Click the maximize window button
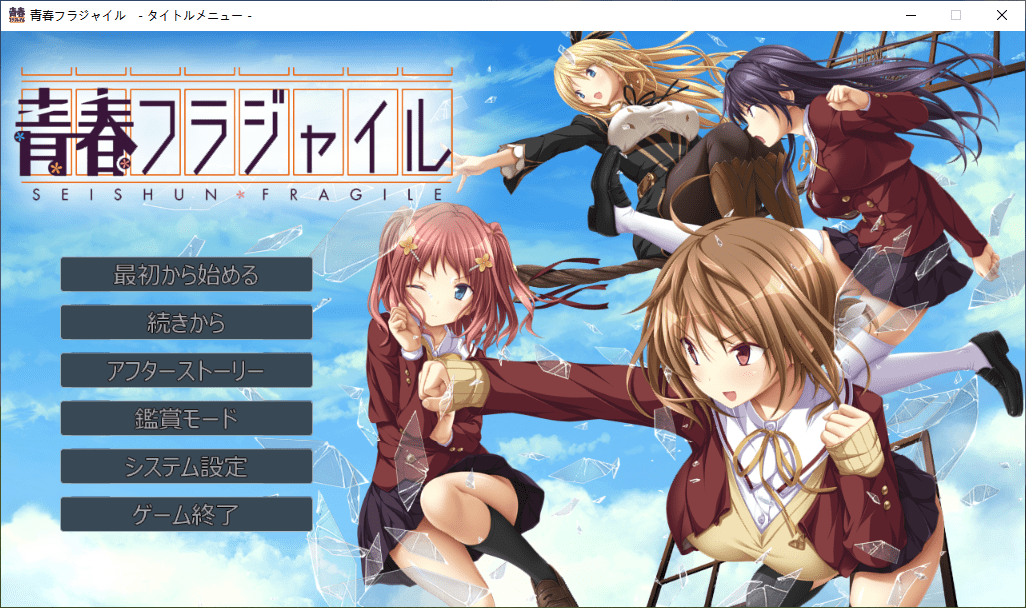This screenshot has height=608, width=1026. (956, 15)
